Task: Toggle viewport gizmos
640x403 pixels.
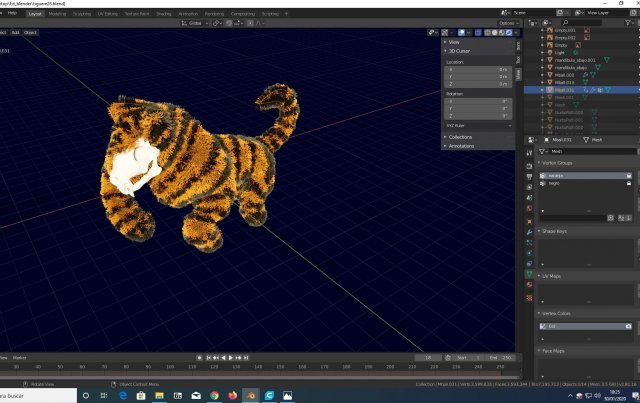Action: (x=445, y=32)
